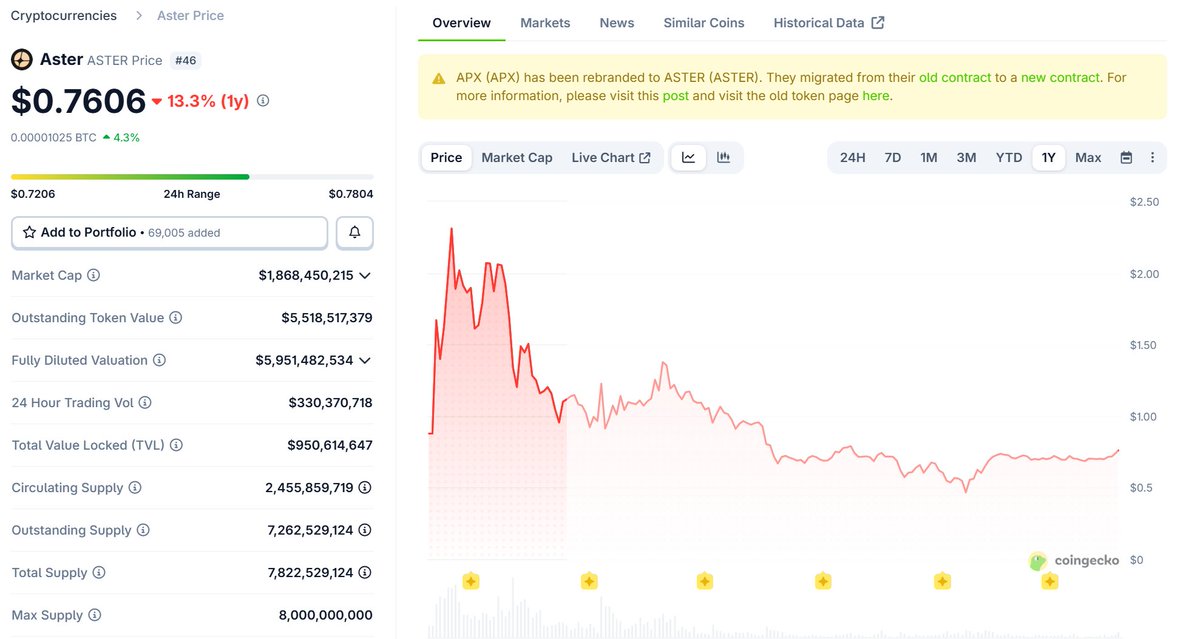Click the first yellow news marker under chart
Image resolution: width=1200 pixels, height=639 pixels.
point(471,581)
